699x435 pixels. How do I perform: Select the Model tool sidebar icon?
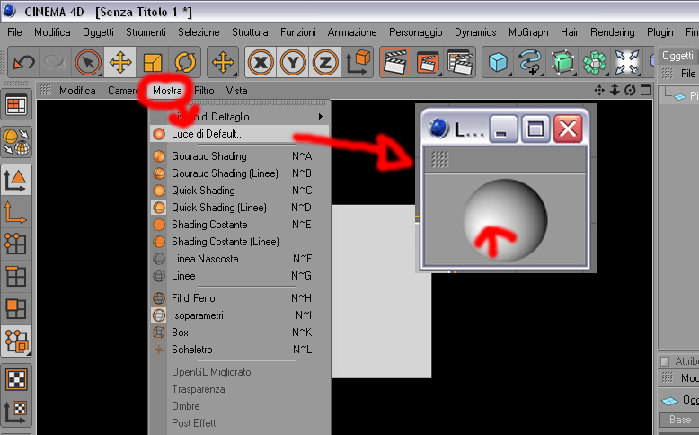click(16, 180)
